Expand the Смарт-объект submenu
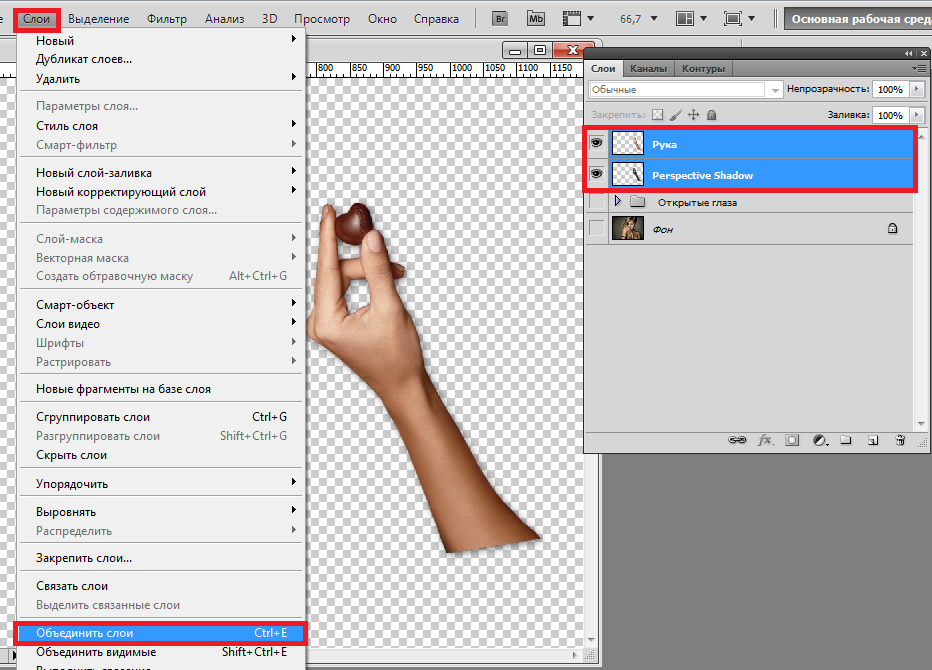 tap(162, 304)
